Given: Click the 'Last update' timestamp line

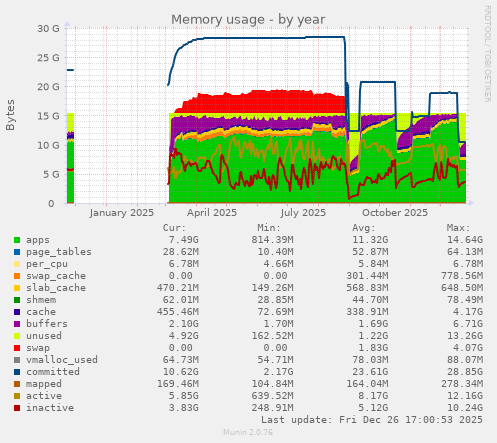Looking at the screenshot, I should (372, 420).
